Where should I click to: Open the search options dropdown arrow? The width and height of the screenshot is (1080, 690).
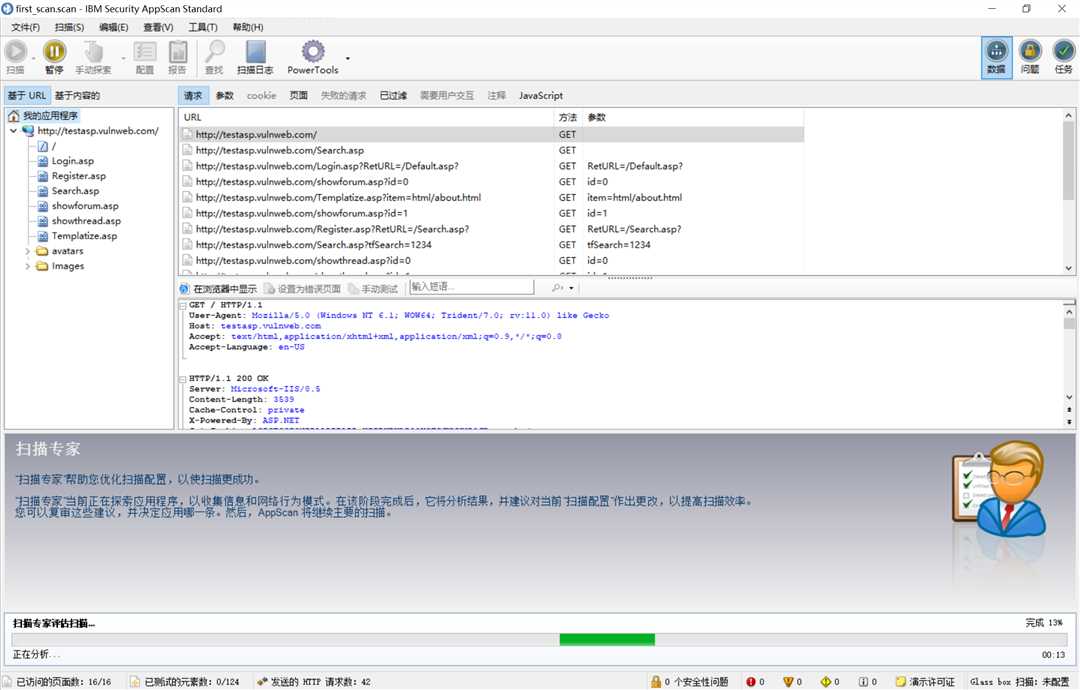click(571, 288)
